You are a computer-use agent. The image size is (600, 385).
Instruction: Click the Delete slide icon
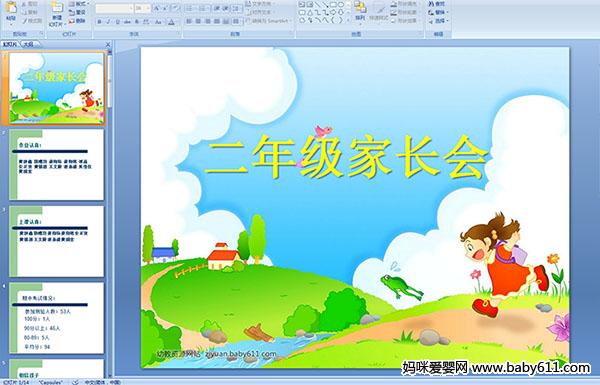pos(77,21)
